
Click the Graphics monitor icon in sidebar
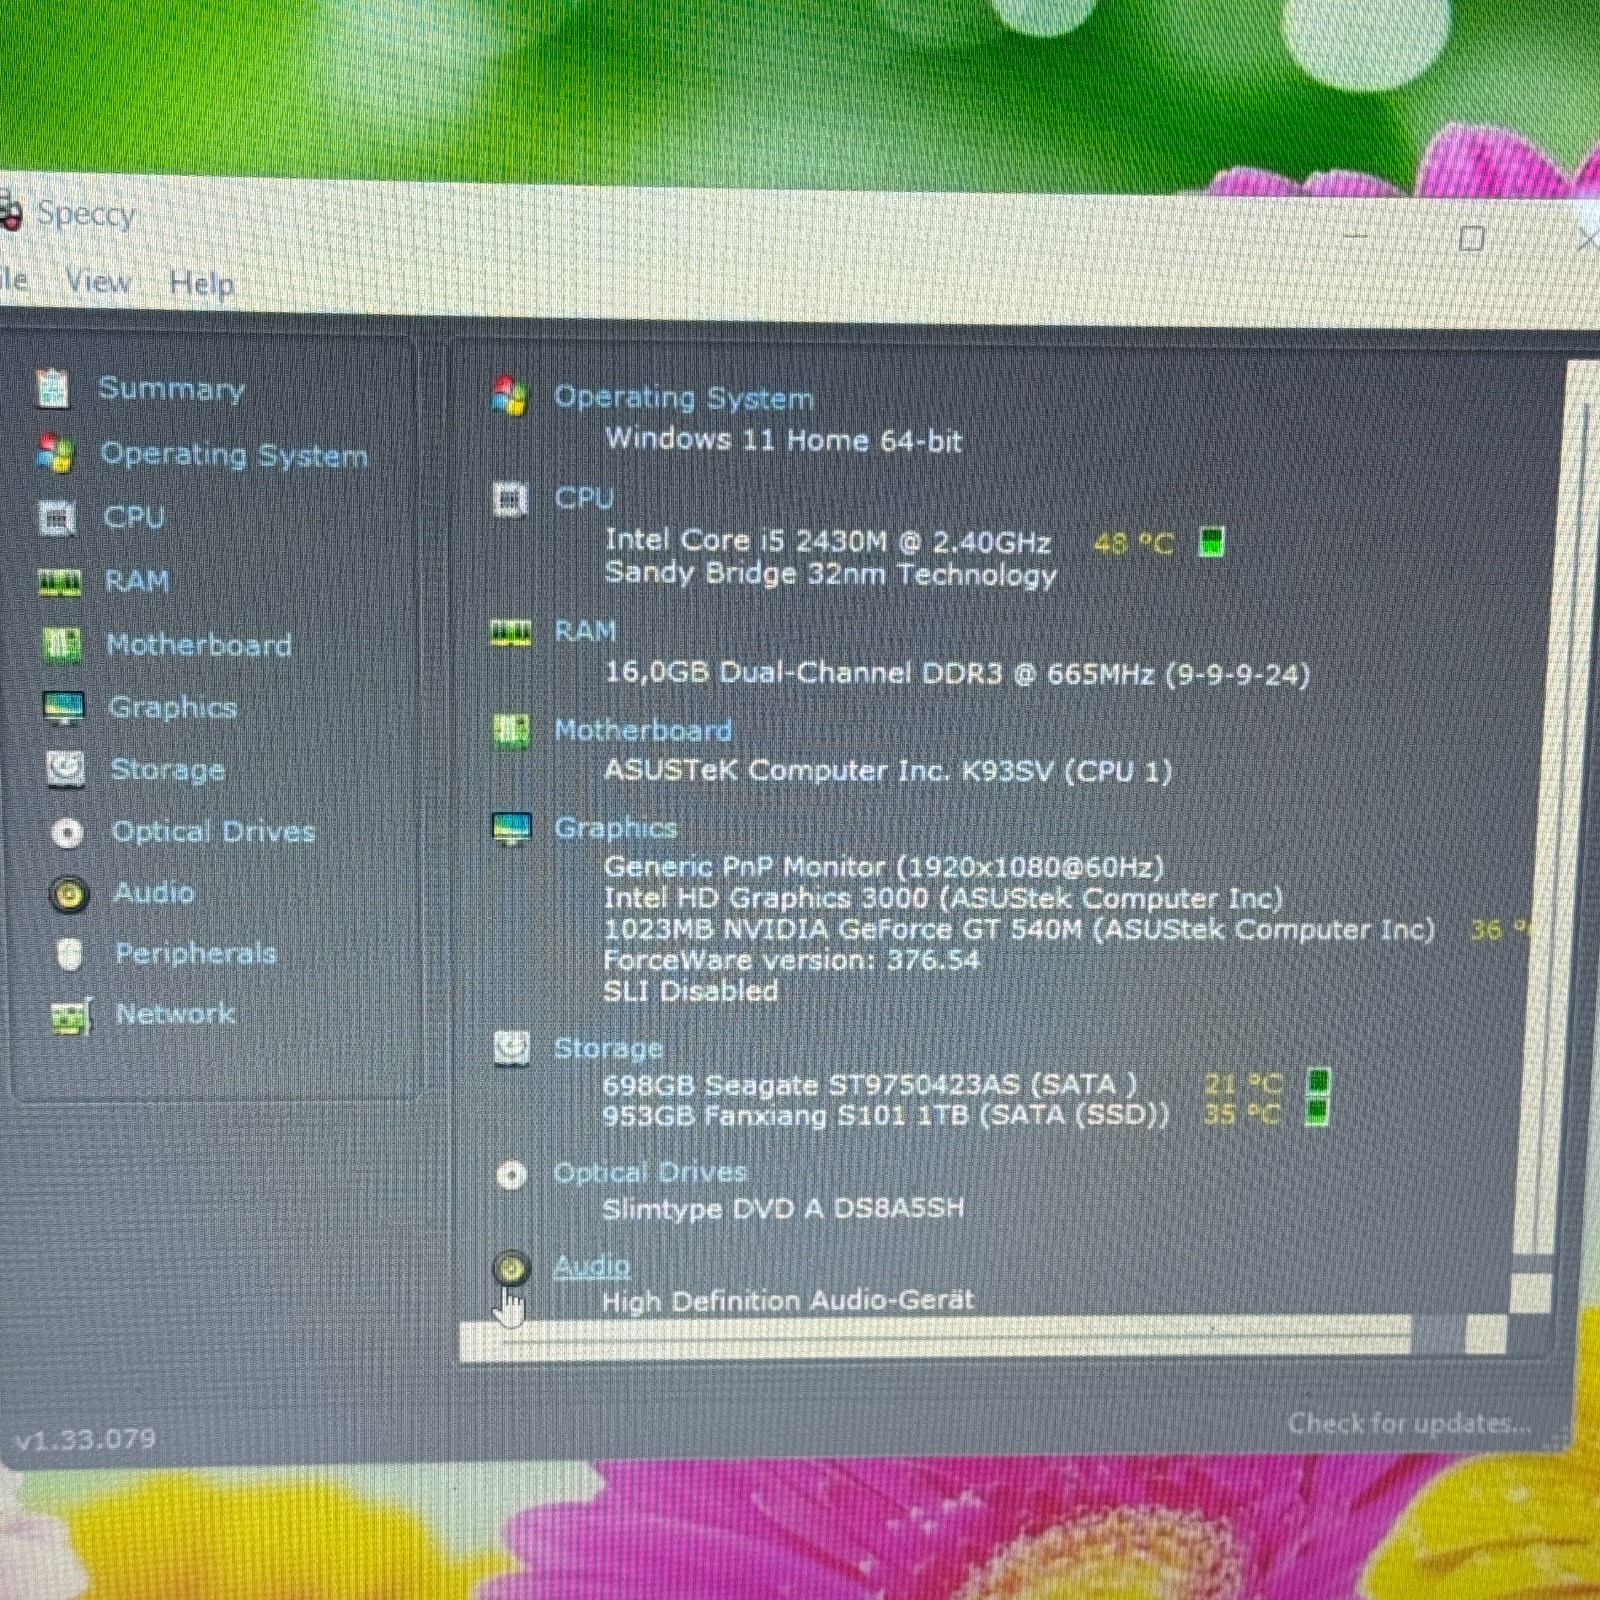pos(64,707)
